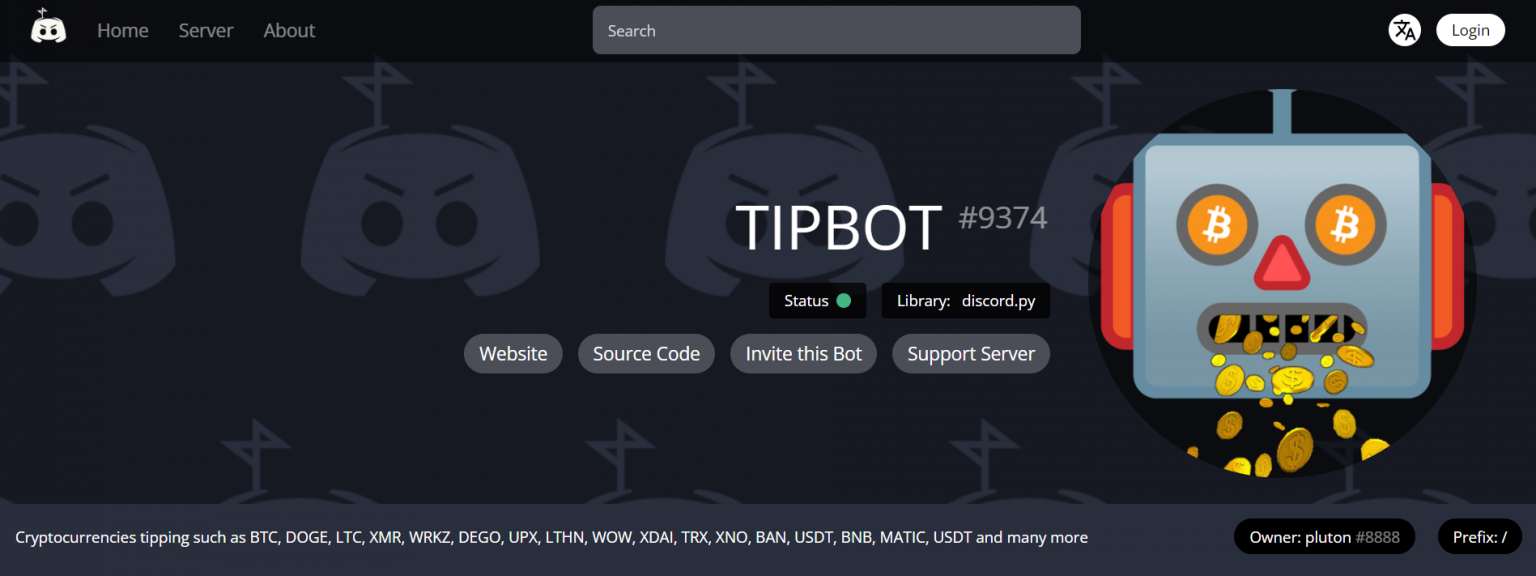Viewport: 1536px width, 576px height.
Task: Click the Login button
Action: coord(1470,30)
